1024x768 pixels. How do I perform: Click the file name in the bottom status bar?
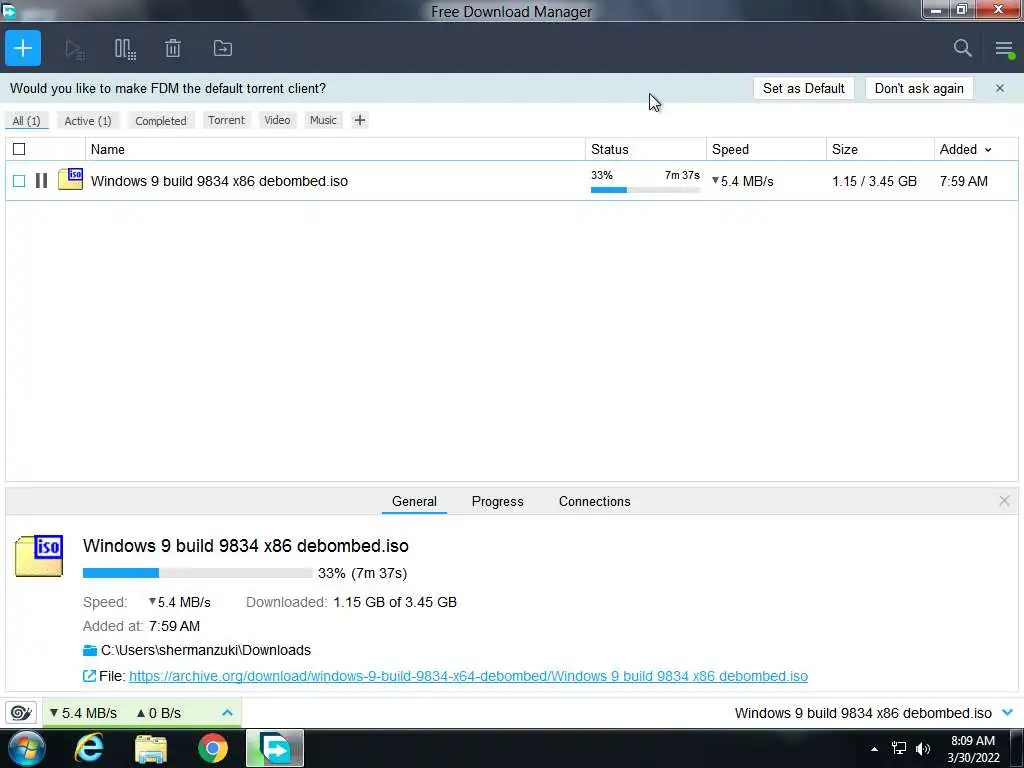click(863, 712)
